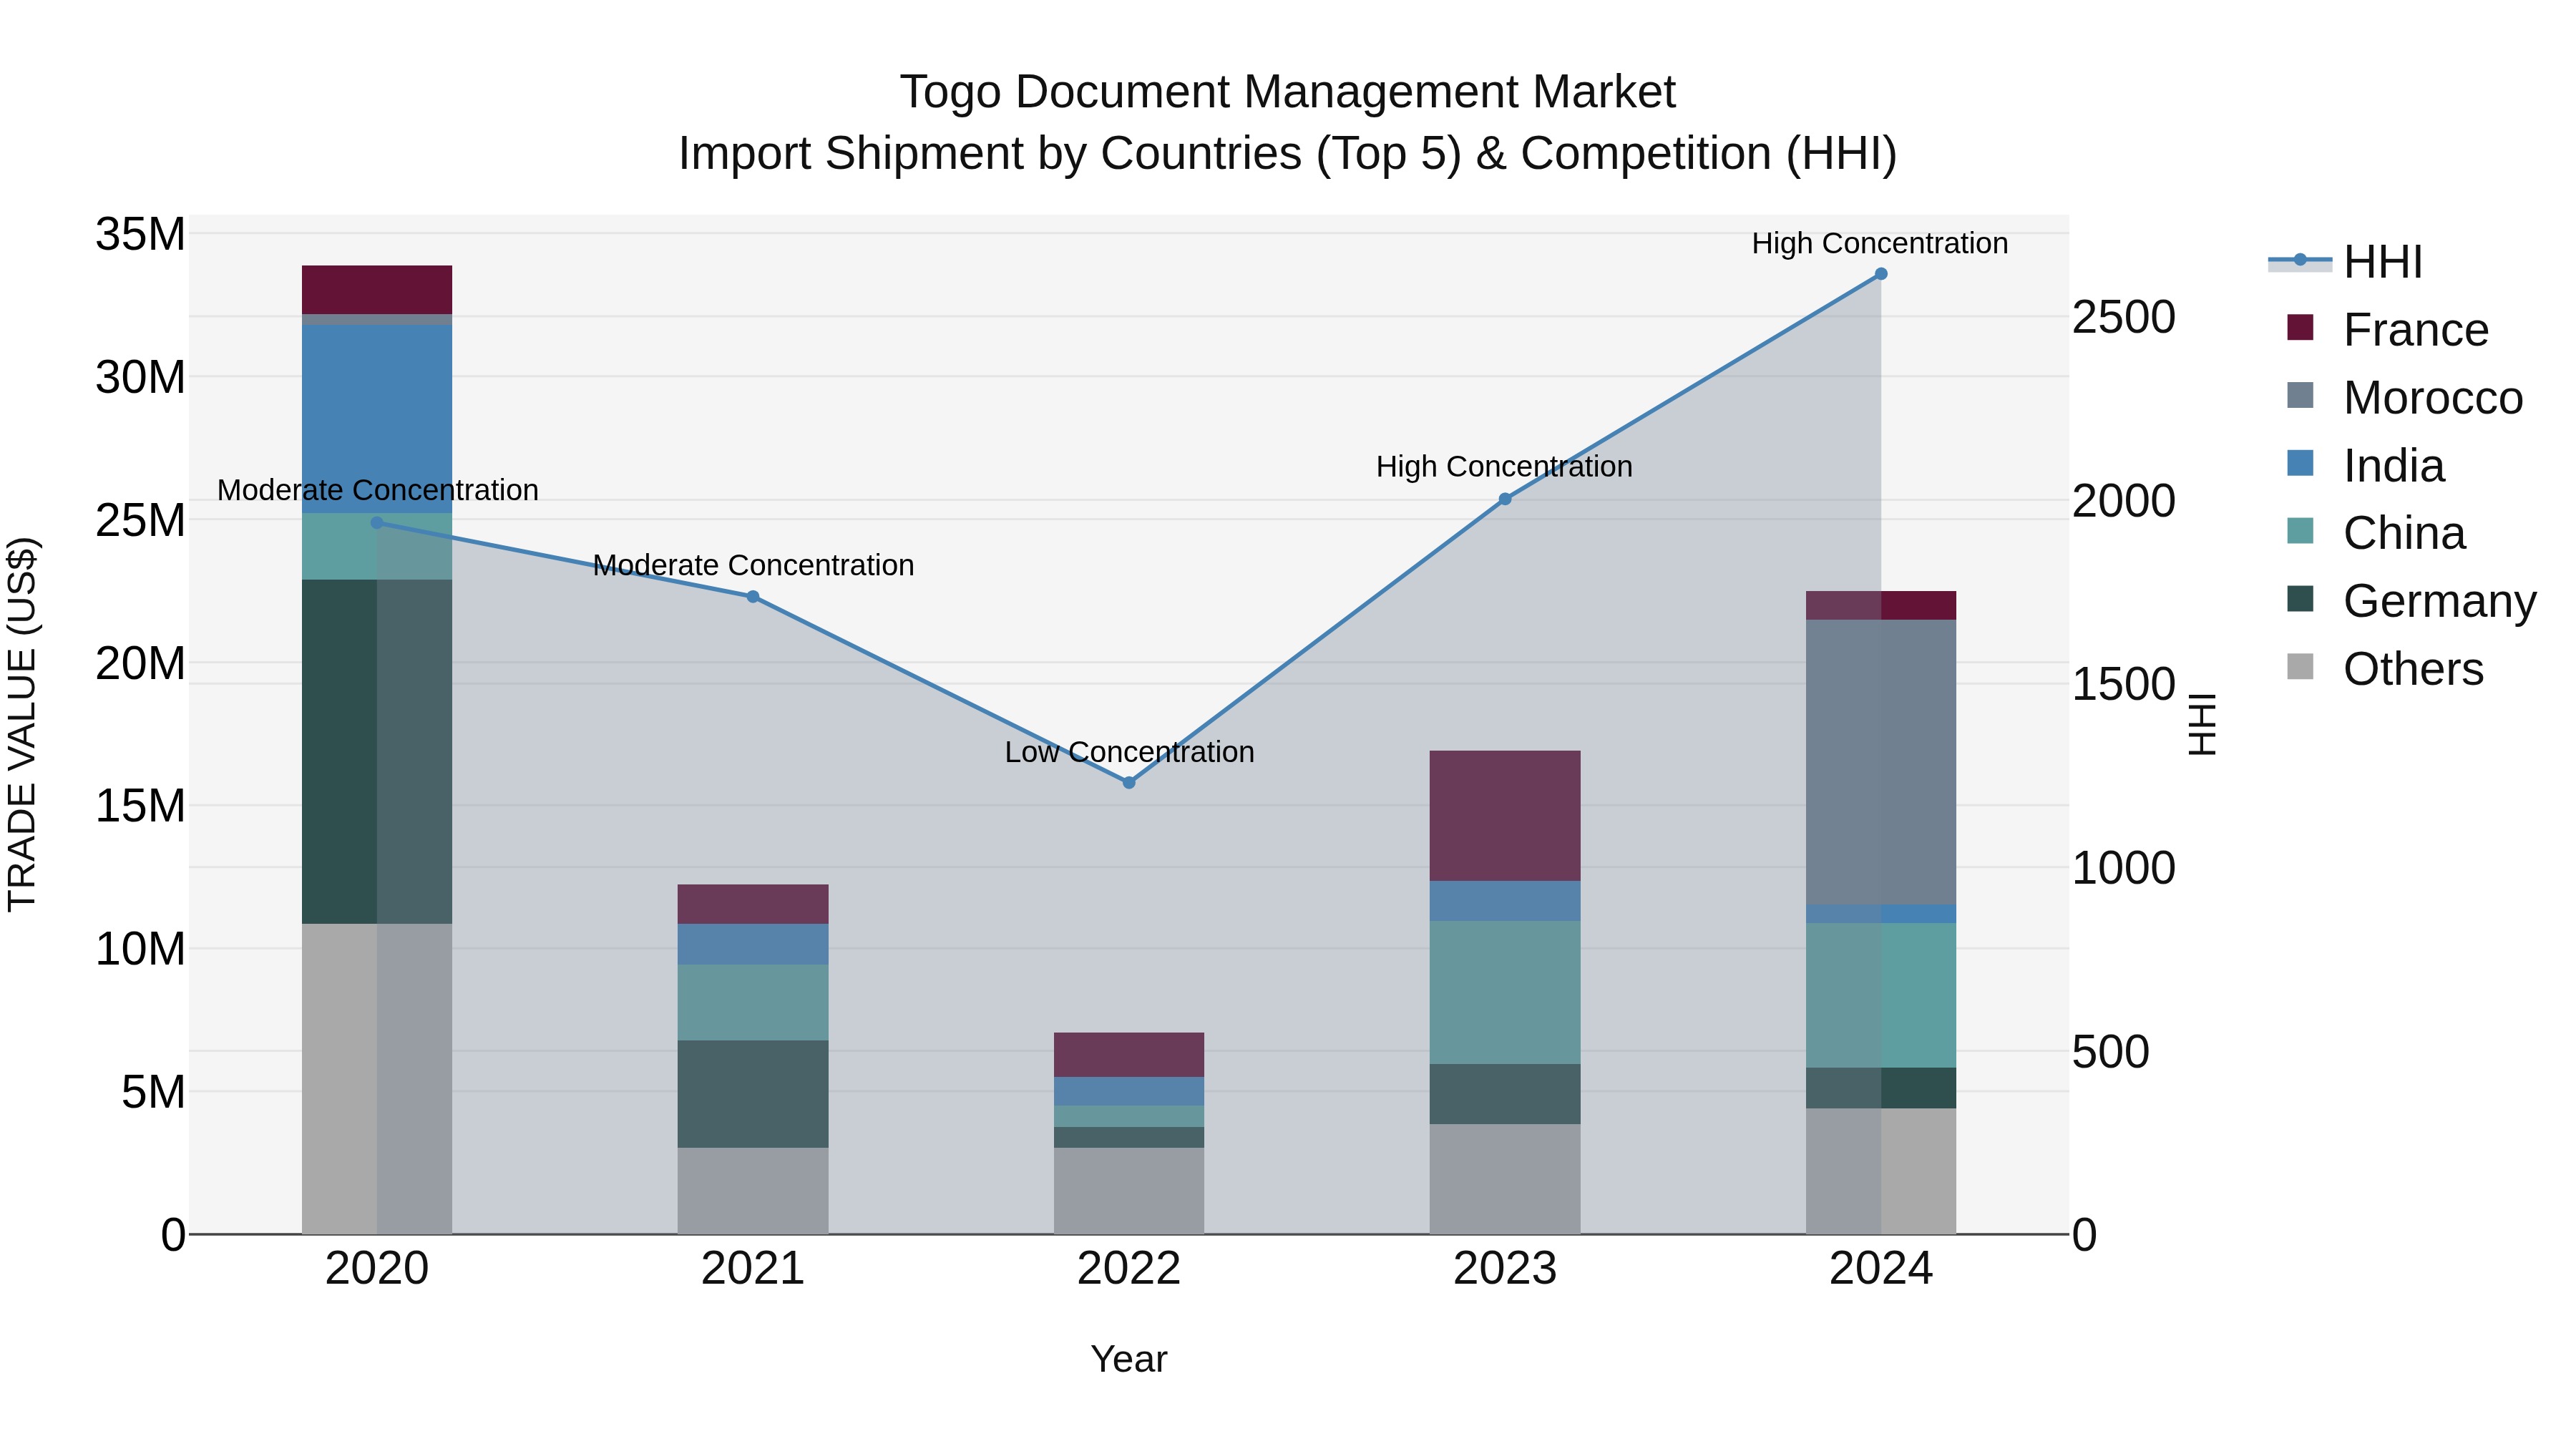Select the France segment of the 2023 bar
This screenshot has width=2576, height=1449.
pyautogui.click(x=1505, y=815)
